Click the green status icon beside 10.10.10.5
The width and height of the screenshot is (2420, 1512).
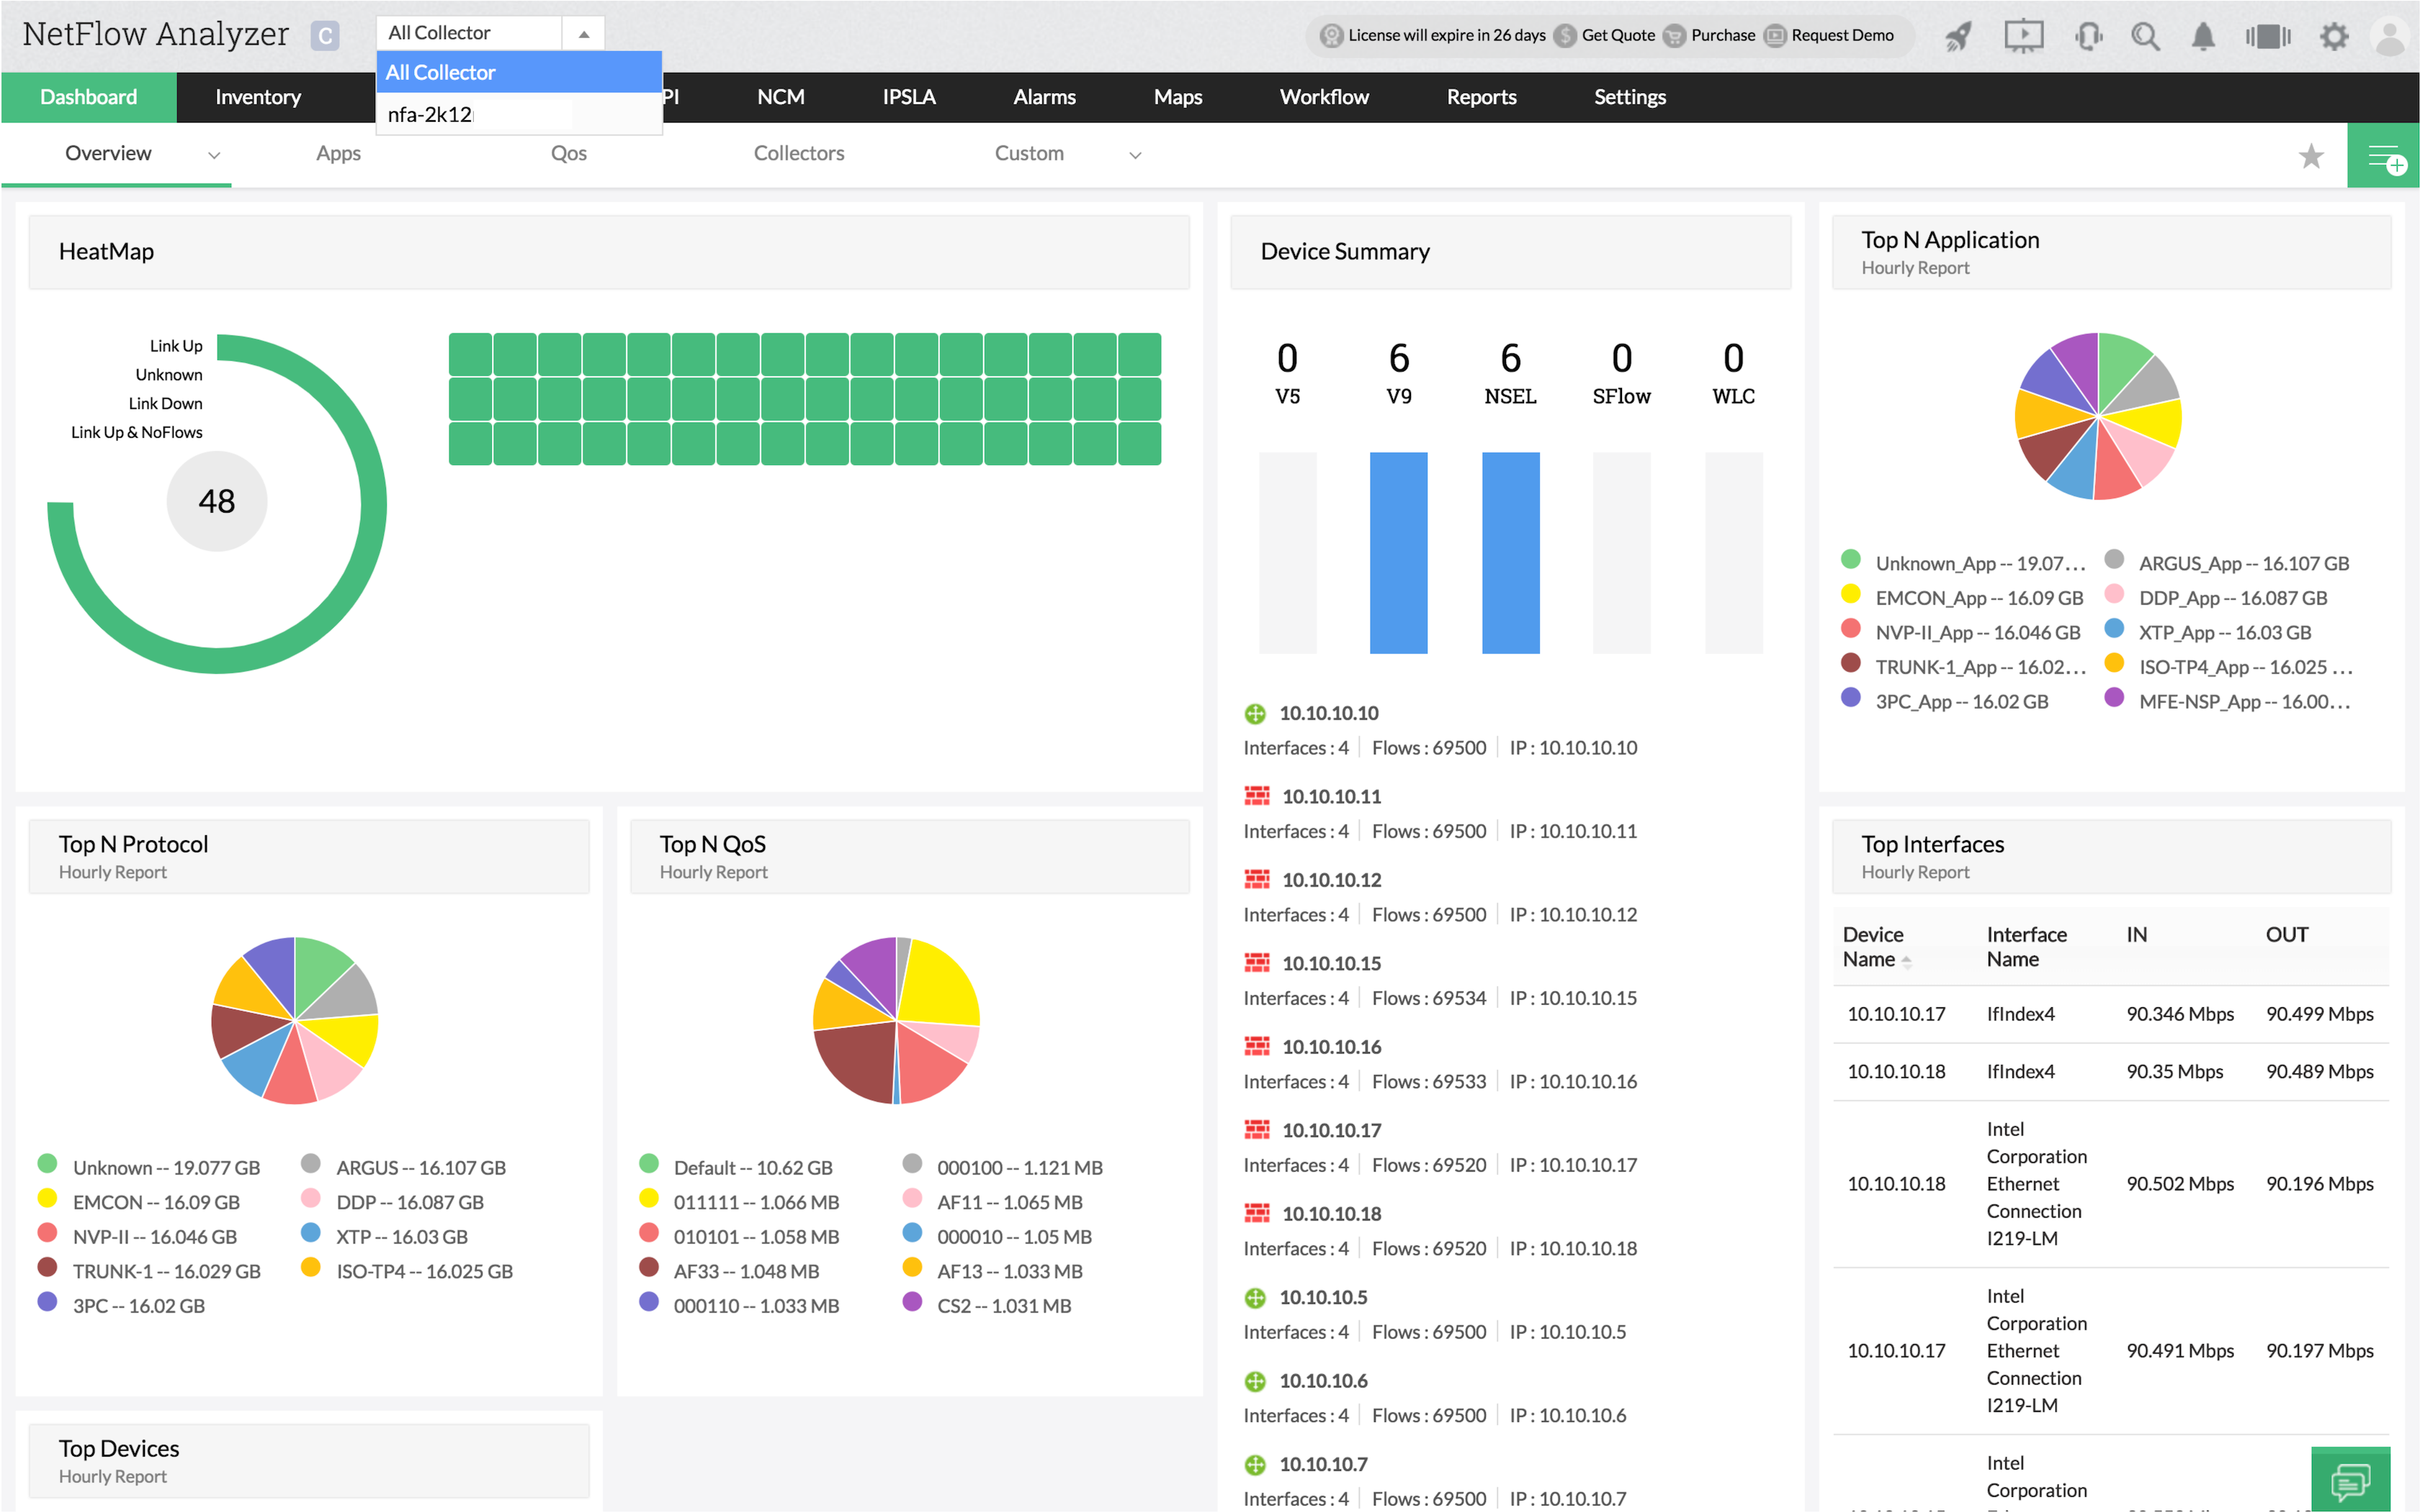pyautogui.click(x=1255, y=1297)
